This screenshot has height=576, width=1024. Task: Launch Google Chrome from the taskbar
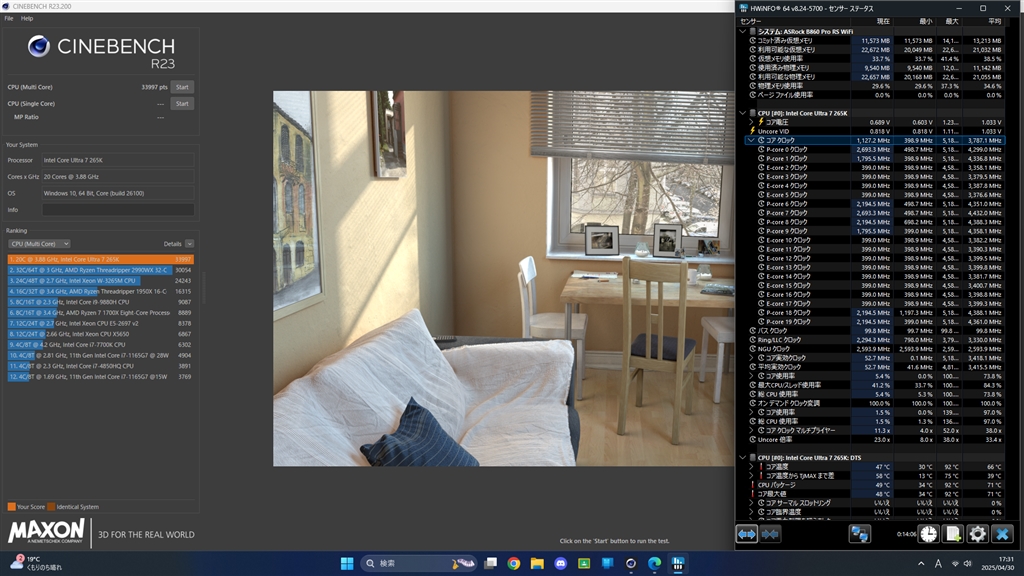pos(514,563)
